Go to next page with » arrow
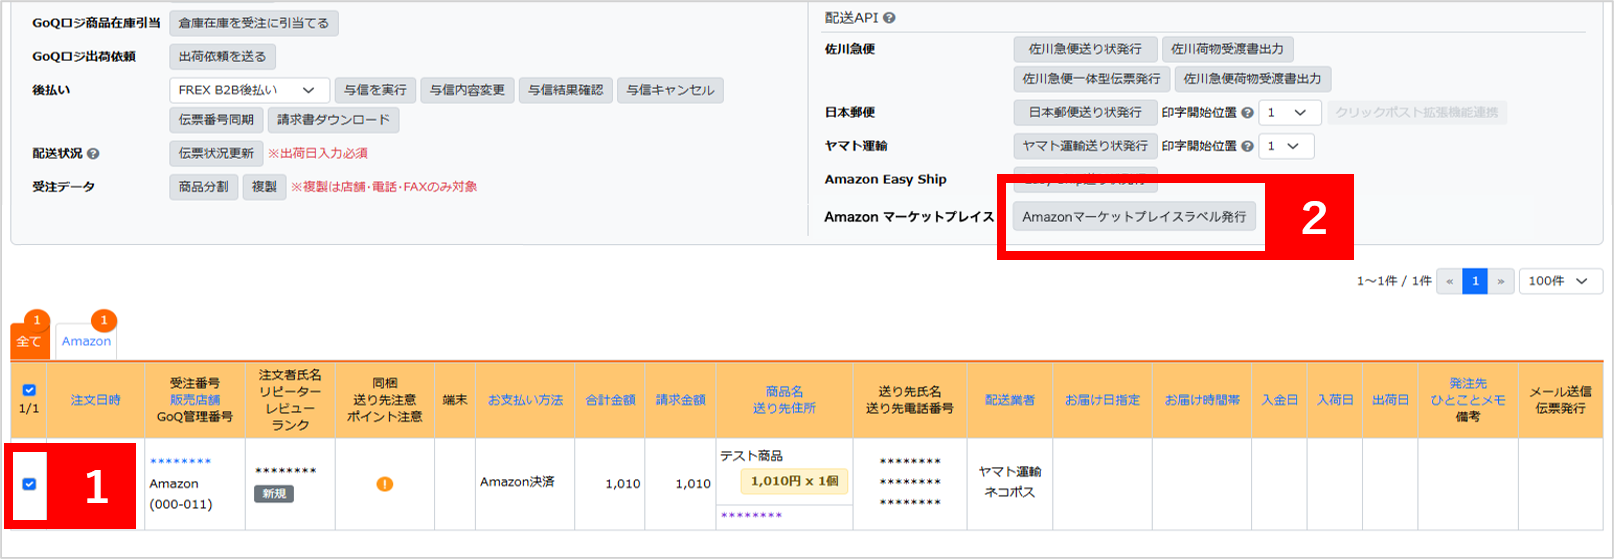This screenshot has height=559, width=1614. click(x=1500, y=282)
